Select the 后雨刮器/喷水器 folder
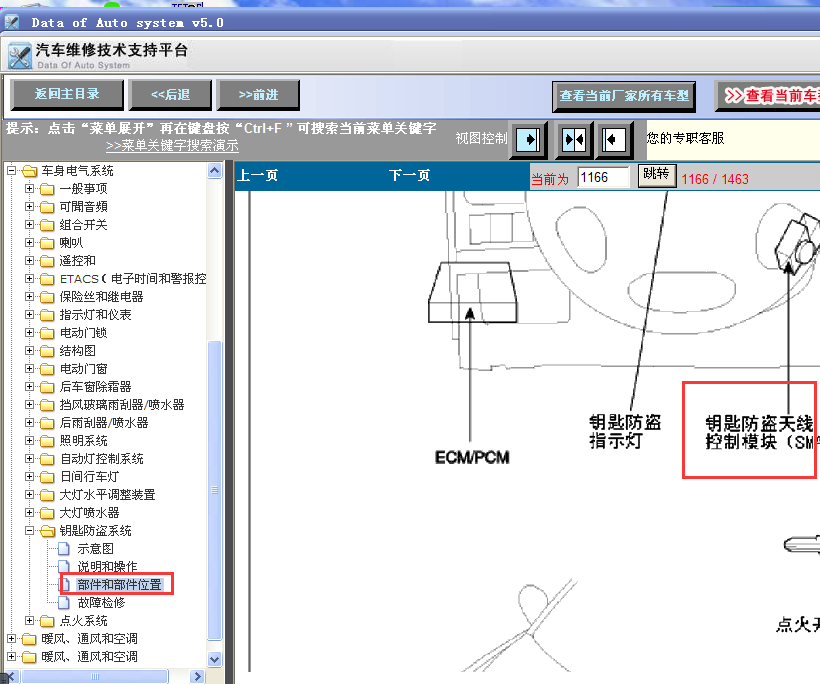 104,423
